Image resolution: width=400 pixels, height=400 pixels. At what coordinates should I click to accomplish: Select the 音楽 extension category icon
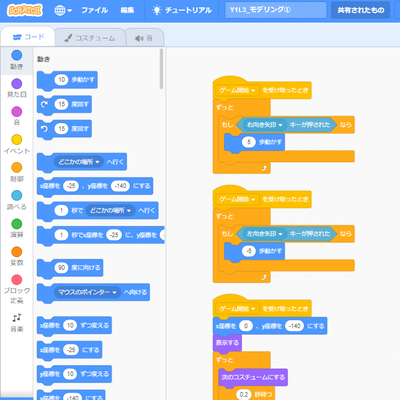click(17, 317)
